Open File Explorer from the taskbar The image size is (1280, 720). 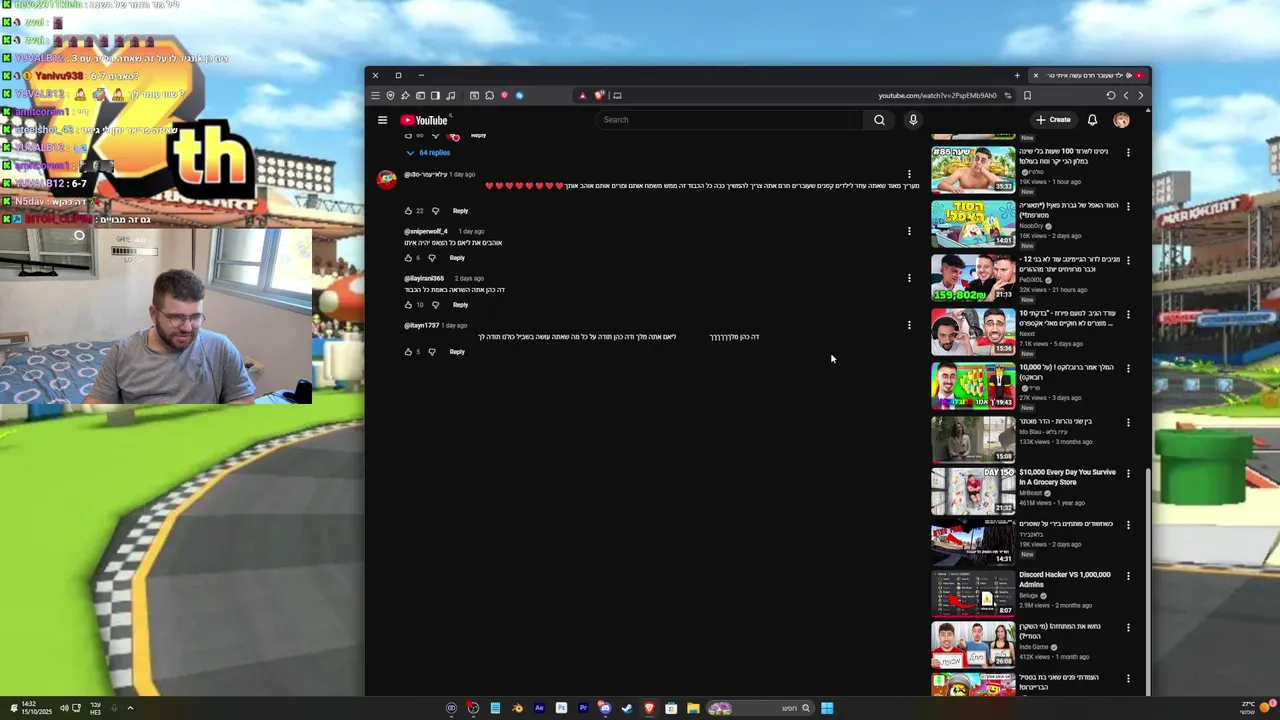pos(693,708)
